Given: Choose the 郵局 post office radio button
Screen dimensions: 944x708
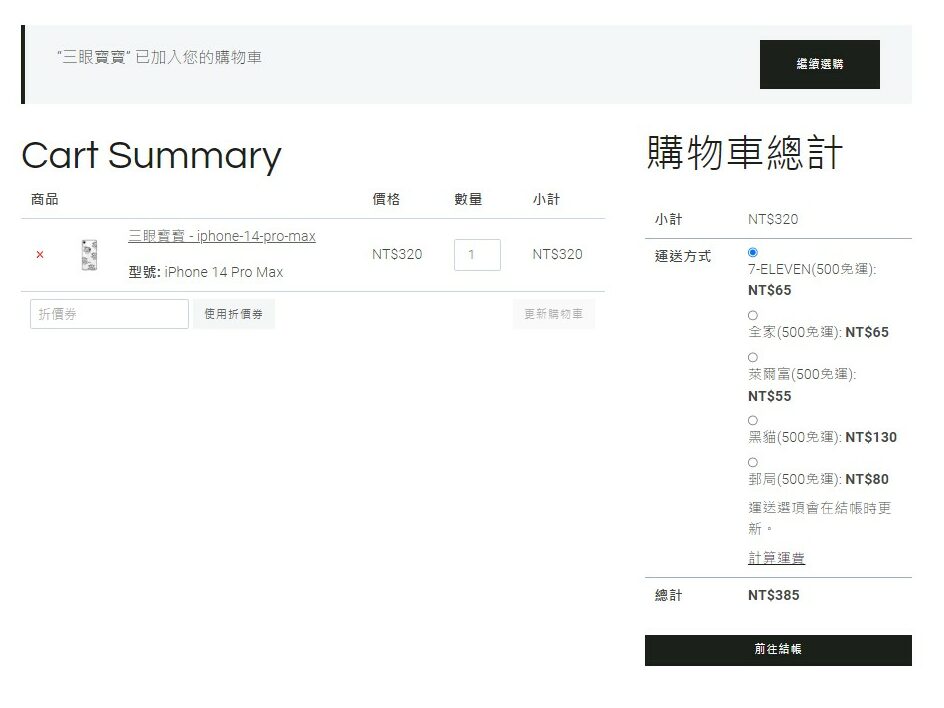Looking at the screenshot, I should (753, 462).
